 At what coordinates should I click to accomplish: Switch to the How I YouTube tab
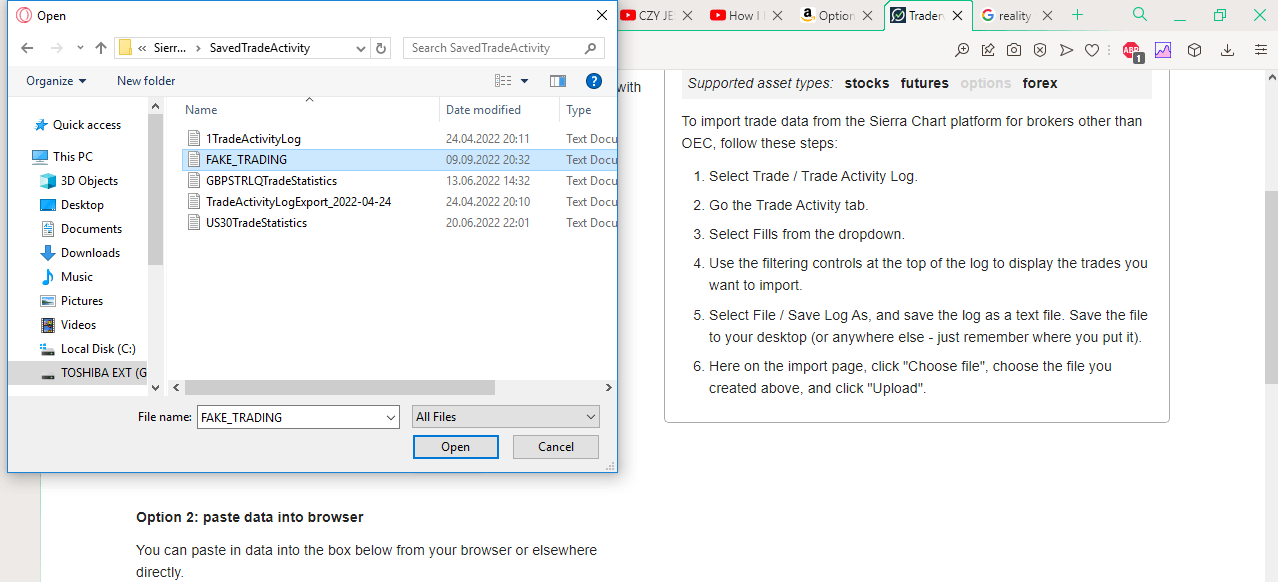[745, 15]
